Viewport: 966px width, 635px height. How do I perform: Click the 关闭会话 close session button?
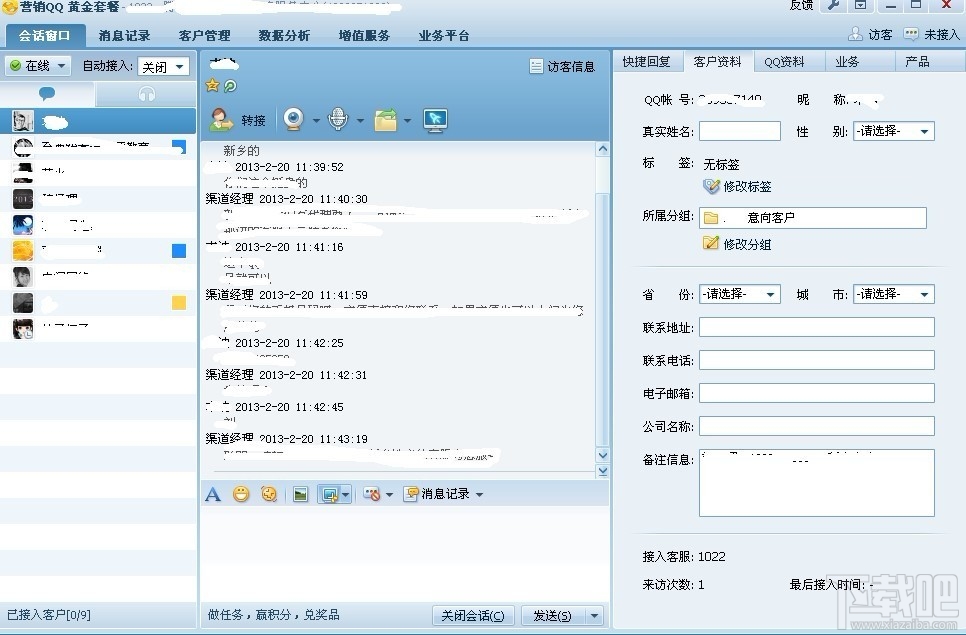click(472, 615)
